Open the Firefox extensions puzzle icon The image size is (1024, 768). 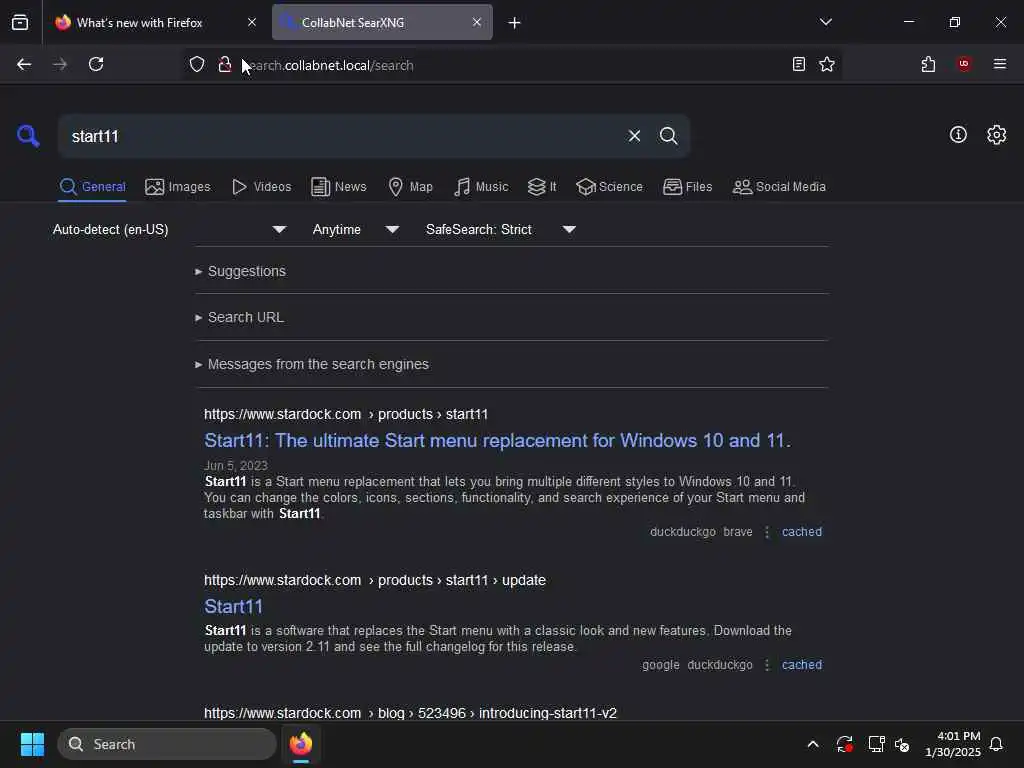(x=928, y=64)
